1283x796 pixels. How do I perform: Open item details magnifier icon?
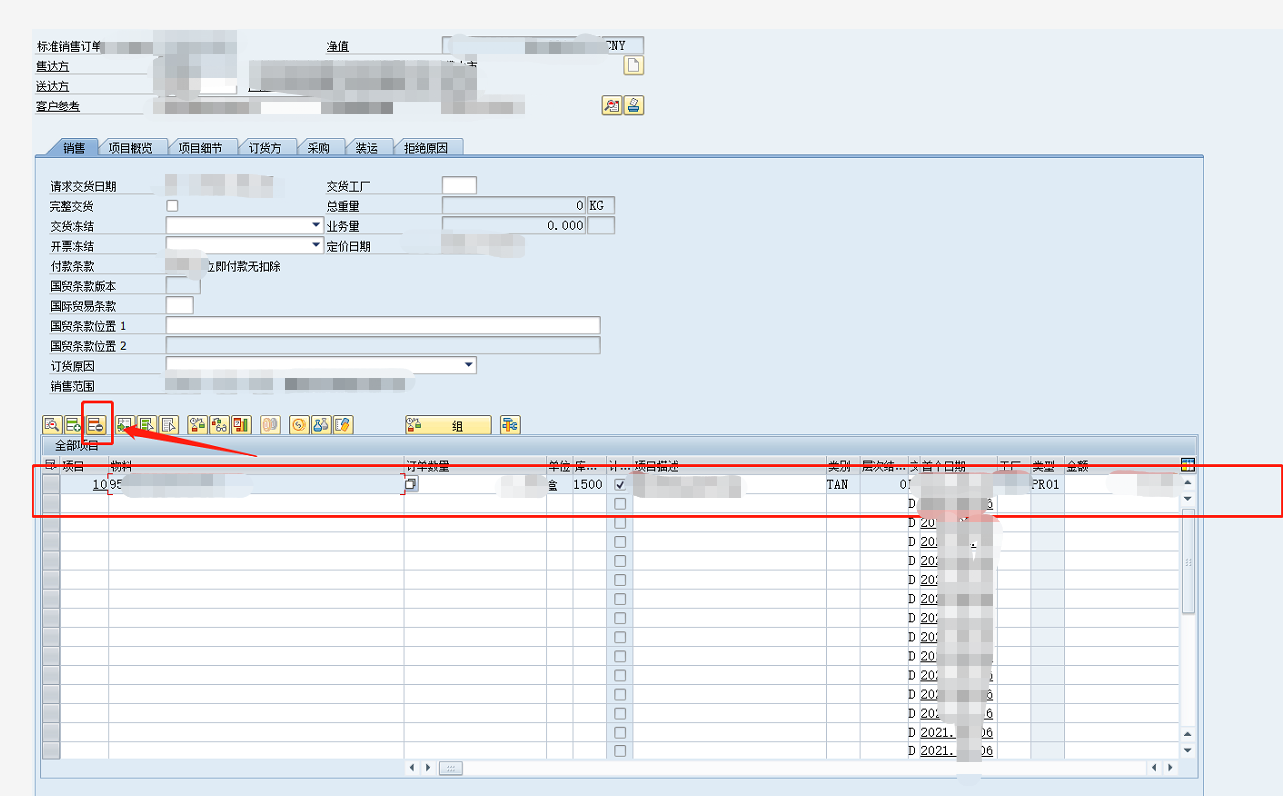(52, 425)
